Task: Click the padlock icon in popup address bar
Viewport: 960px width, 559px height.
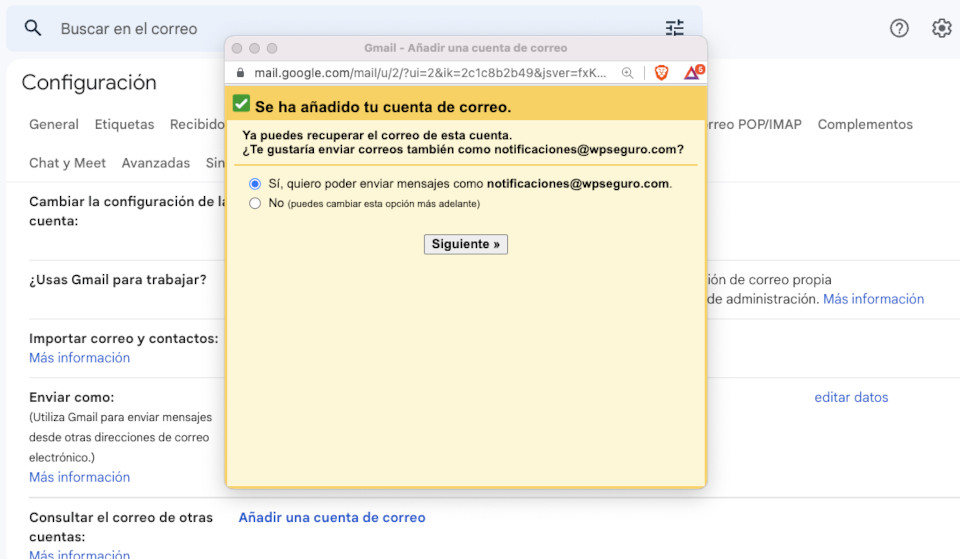Action: [x=240, y=73]
